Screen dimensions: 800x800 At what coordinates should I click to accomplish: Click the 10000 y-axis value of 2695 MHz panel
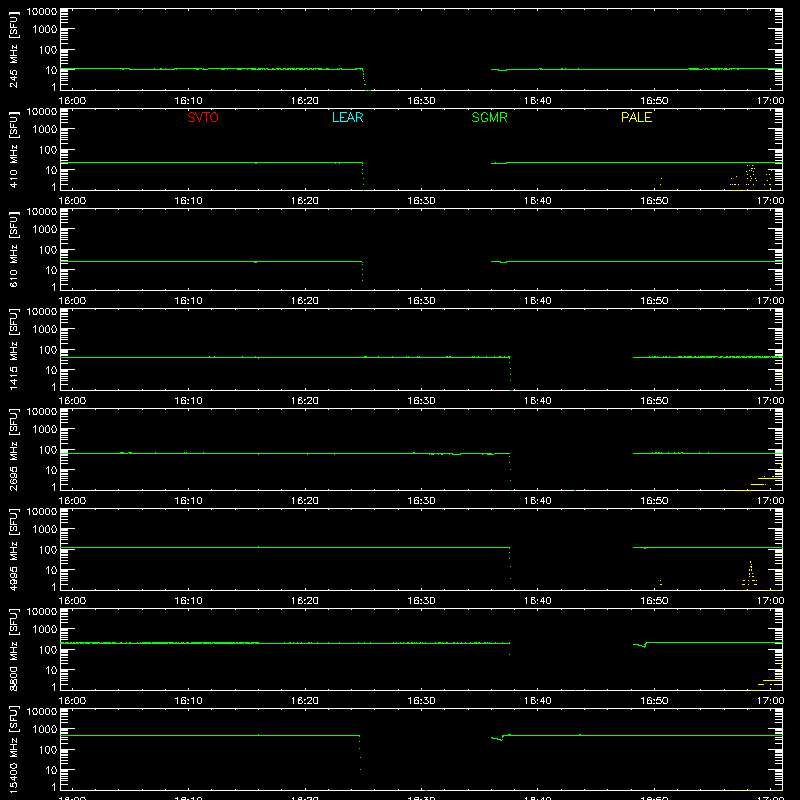point(42,412)
